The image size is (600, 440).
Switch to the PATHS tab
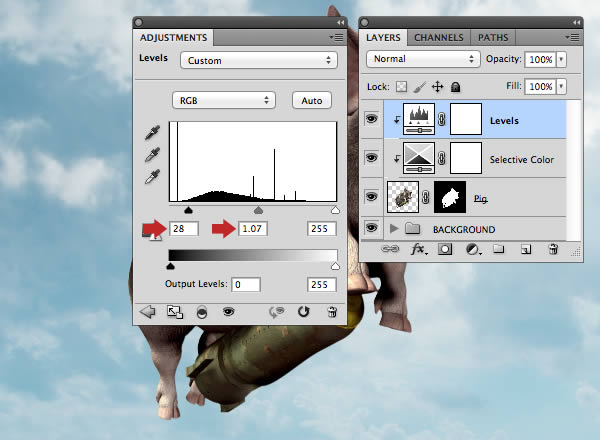coord(493,37)
